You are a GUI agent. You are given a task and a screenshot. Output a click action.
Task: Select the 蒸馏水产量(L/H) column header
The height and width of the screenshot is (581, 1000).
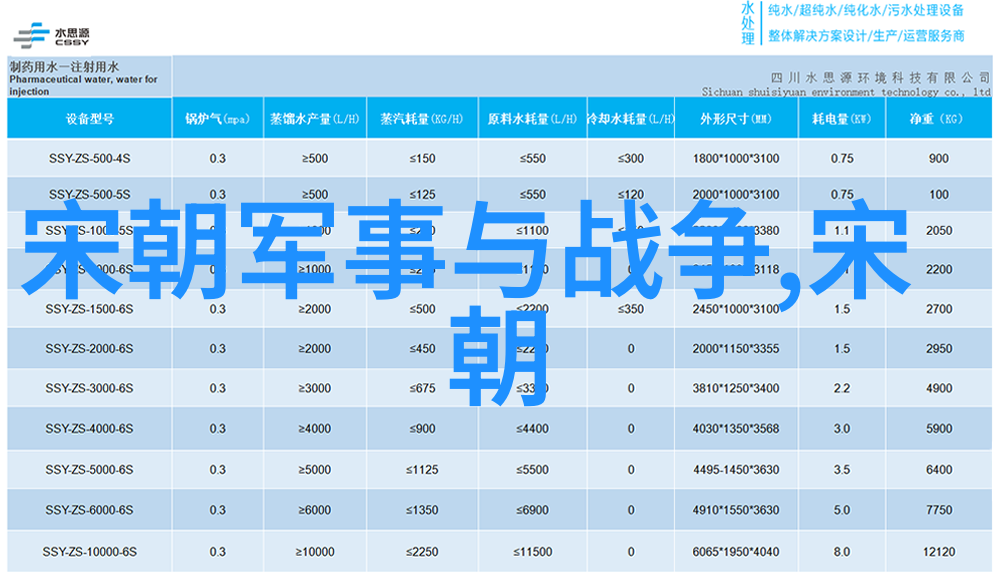[x=314, y=119]
